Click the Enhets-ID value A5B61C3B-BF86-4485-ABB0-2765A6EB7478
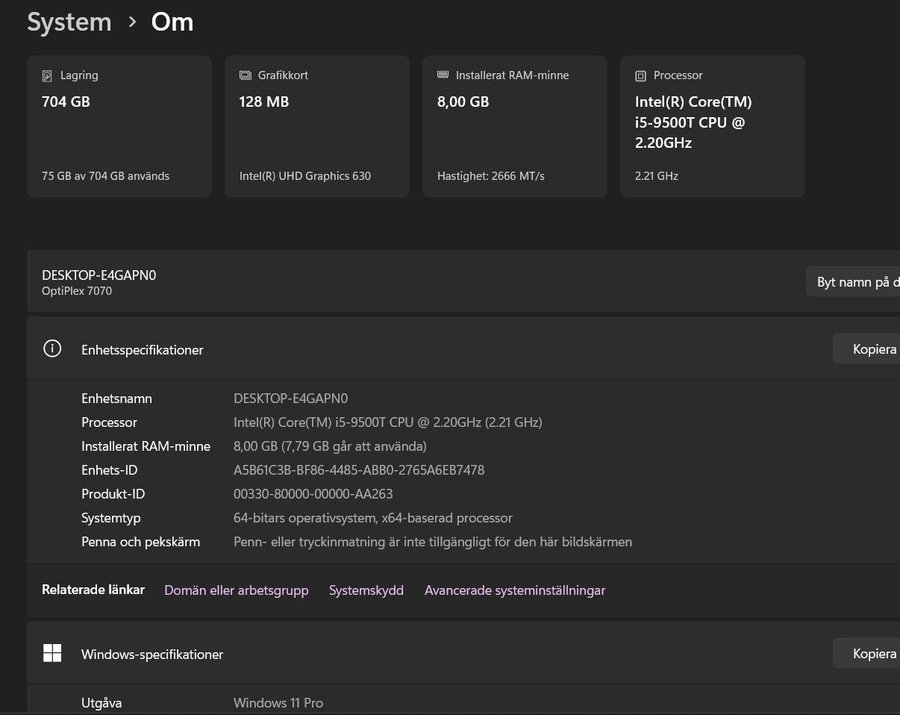 (359, 470)
